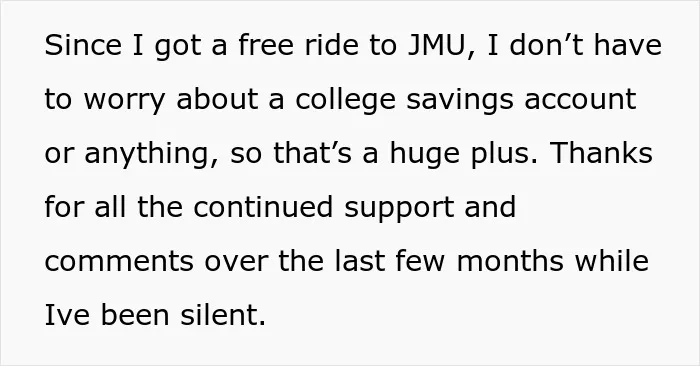Click on the word "support"

point(399,209)
